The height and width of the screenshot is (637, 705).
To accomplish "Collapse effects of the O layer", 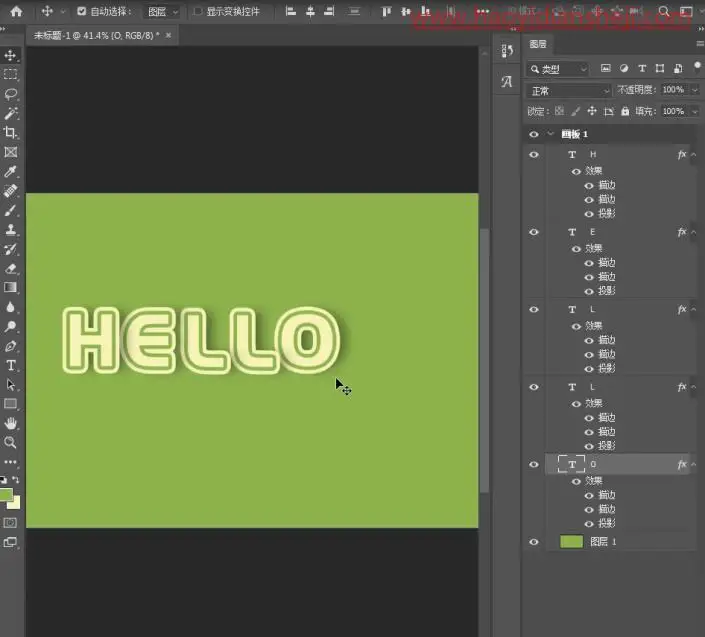I will coord(694,464).
